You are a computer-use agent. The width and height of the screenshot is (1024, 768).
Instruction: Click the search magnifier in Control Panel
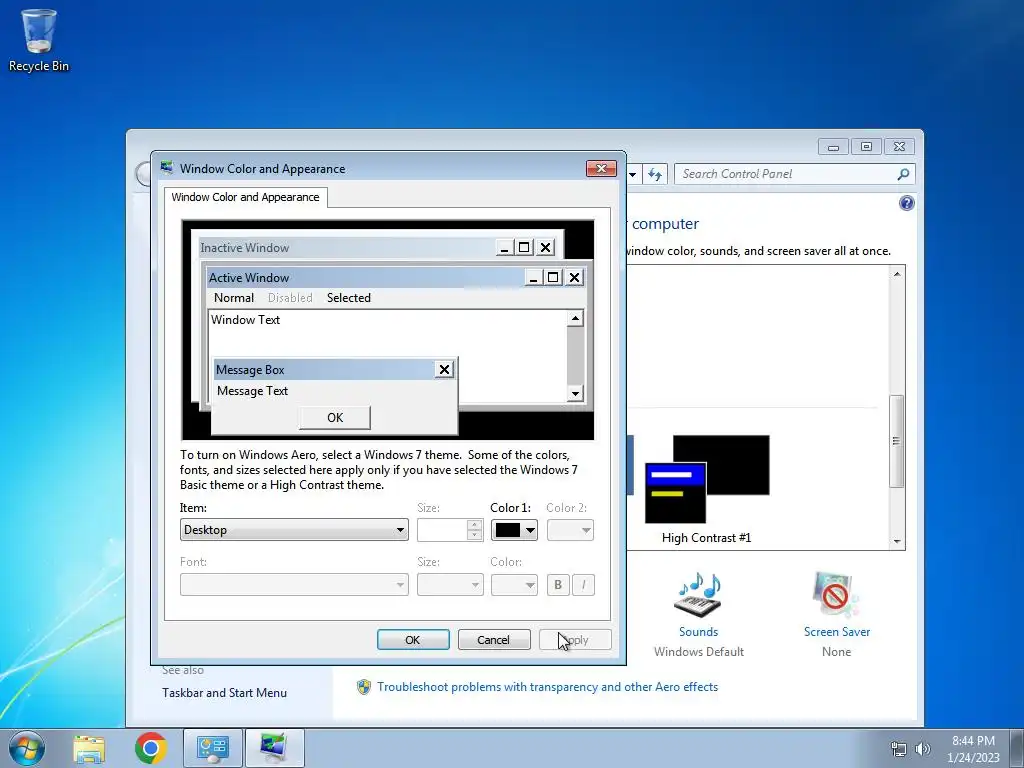pyautogui.click(x=903, y=174)
